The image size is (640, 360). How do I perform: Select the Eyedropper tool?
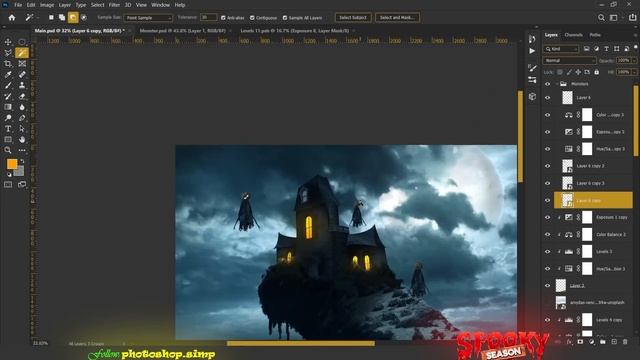click(8, 74)
